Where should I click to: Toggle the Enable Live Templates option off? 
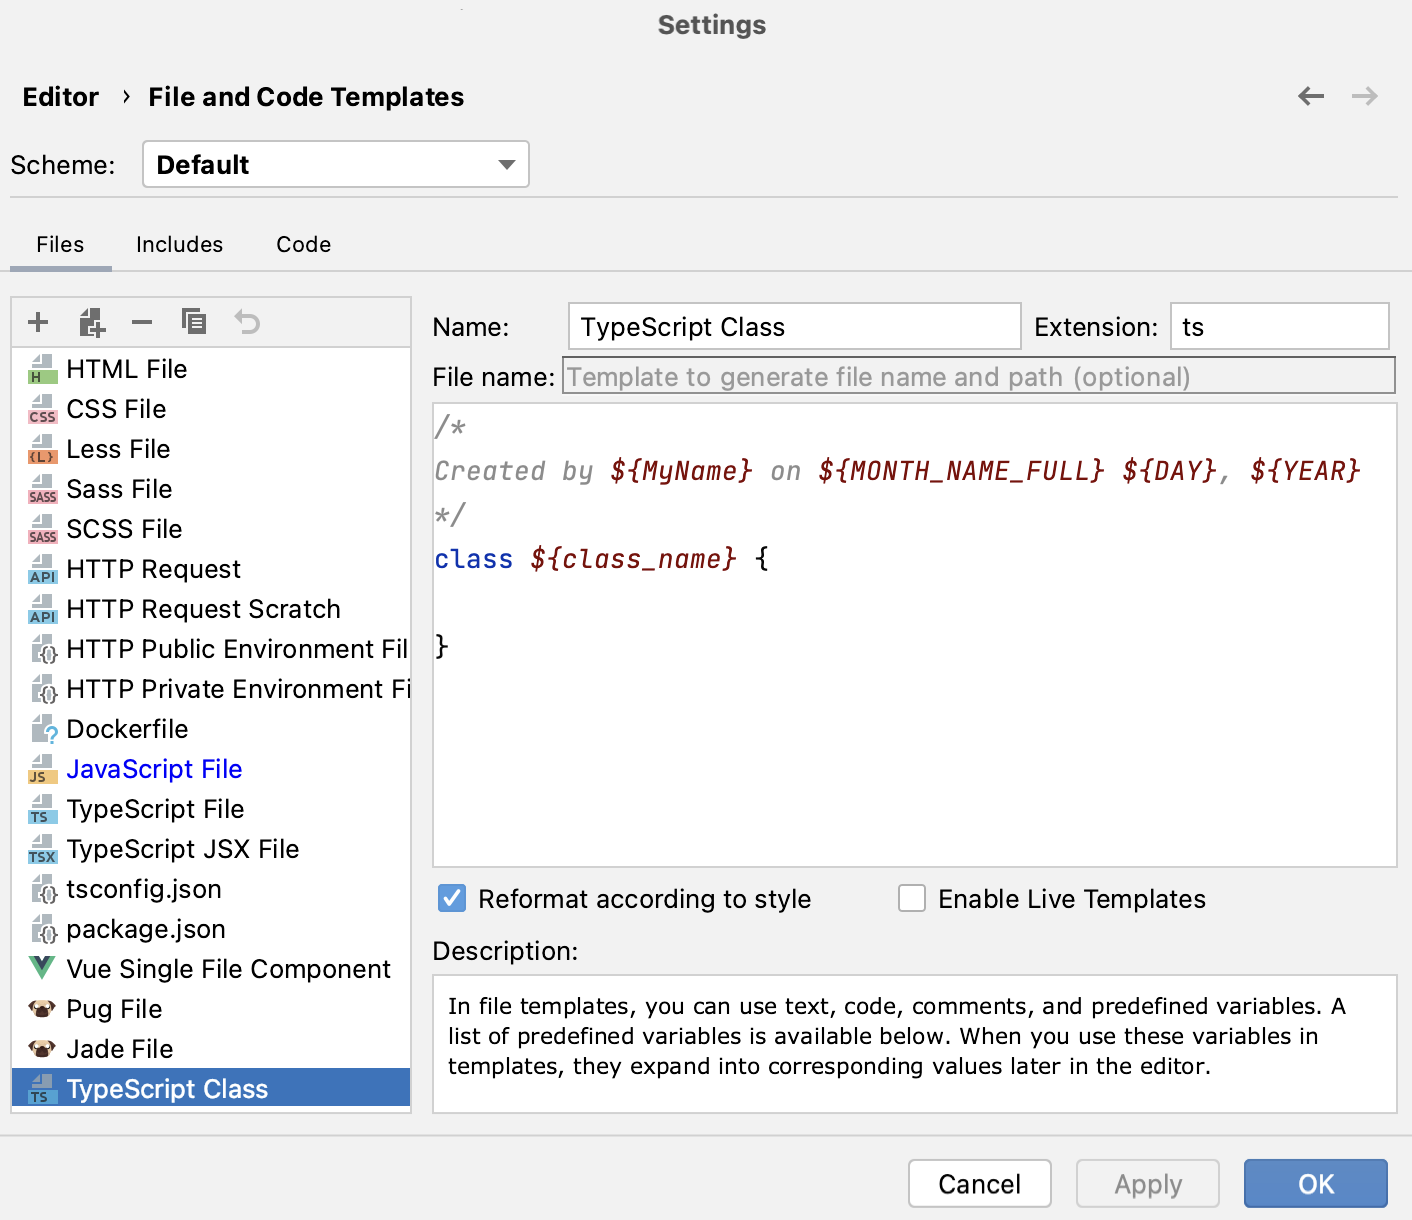point(911,898)
